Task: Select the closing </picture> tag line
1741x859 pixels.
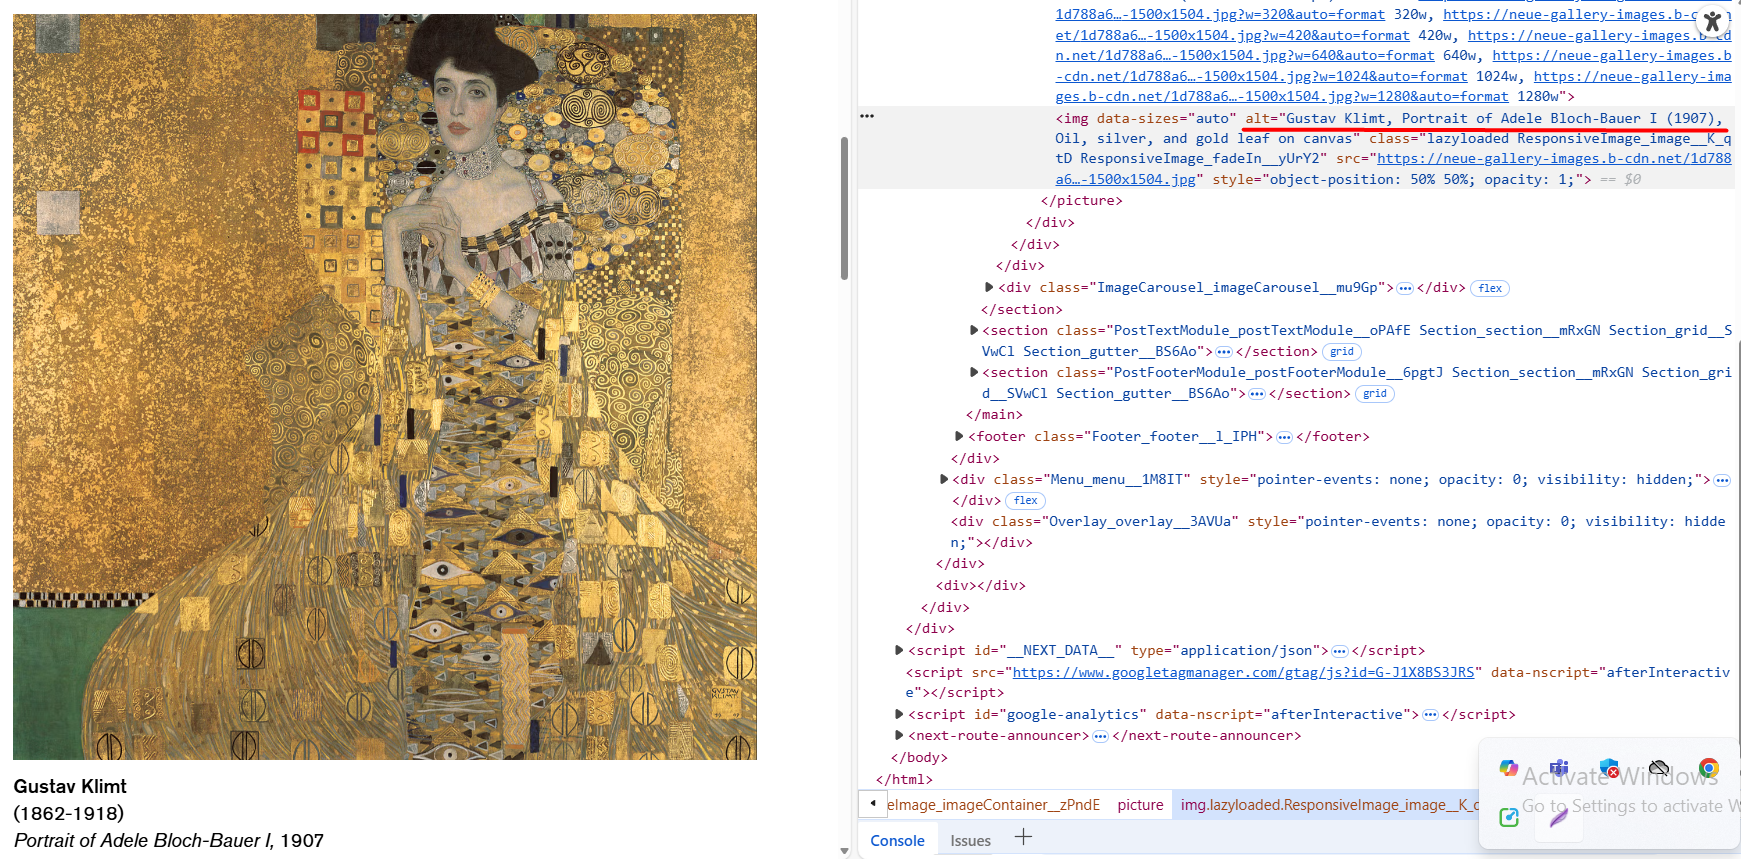Action: [x=1081, y=200]
